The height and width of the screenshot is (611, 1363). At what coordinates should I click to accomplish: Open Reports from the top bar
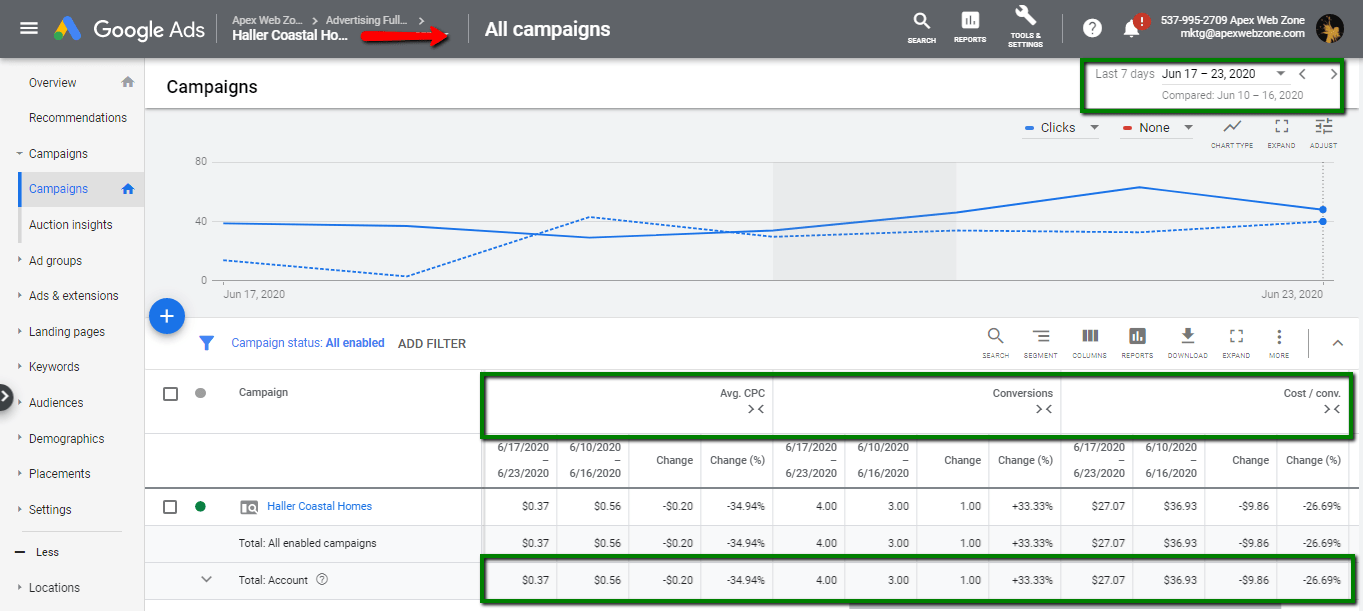point(969,24)
